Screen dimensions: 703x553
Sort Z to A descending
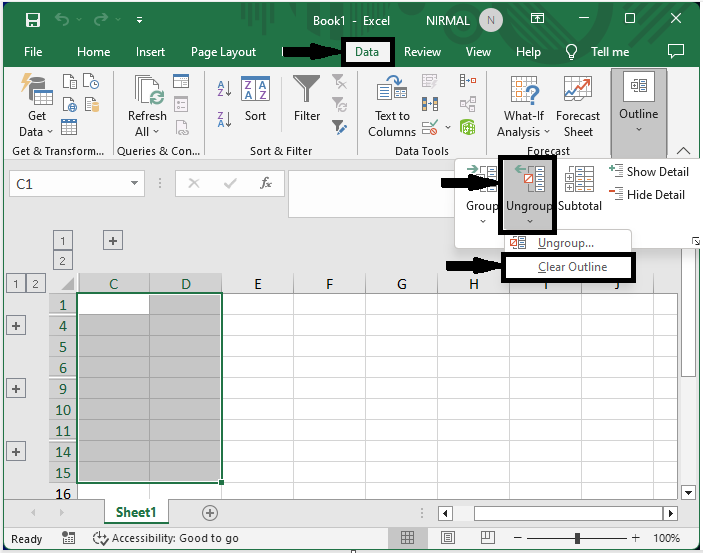point(224,119)
